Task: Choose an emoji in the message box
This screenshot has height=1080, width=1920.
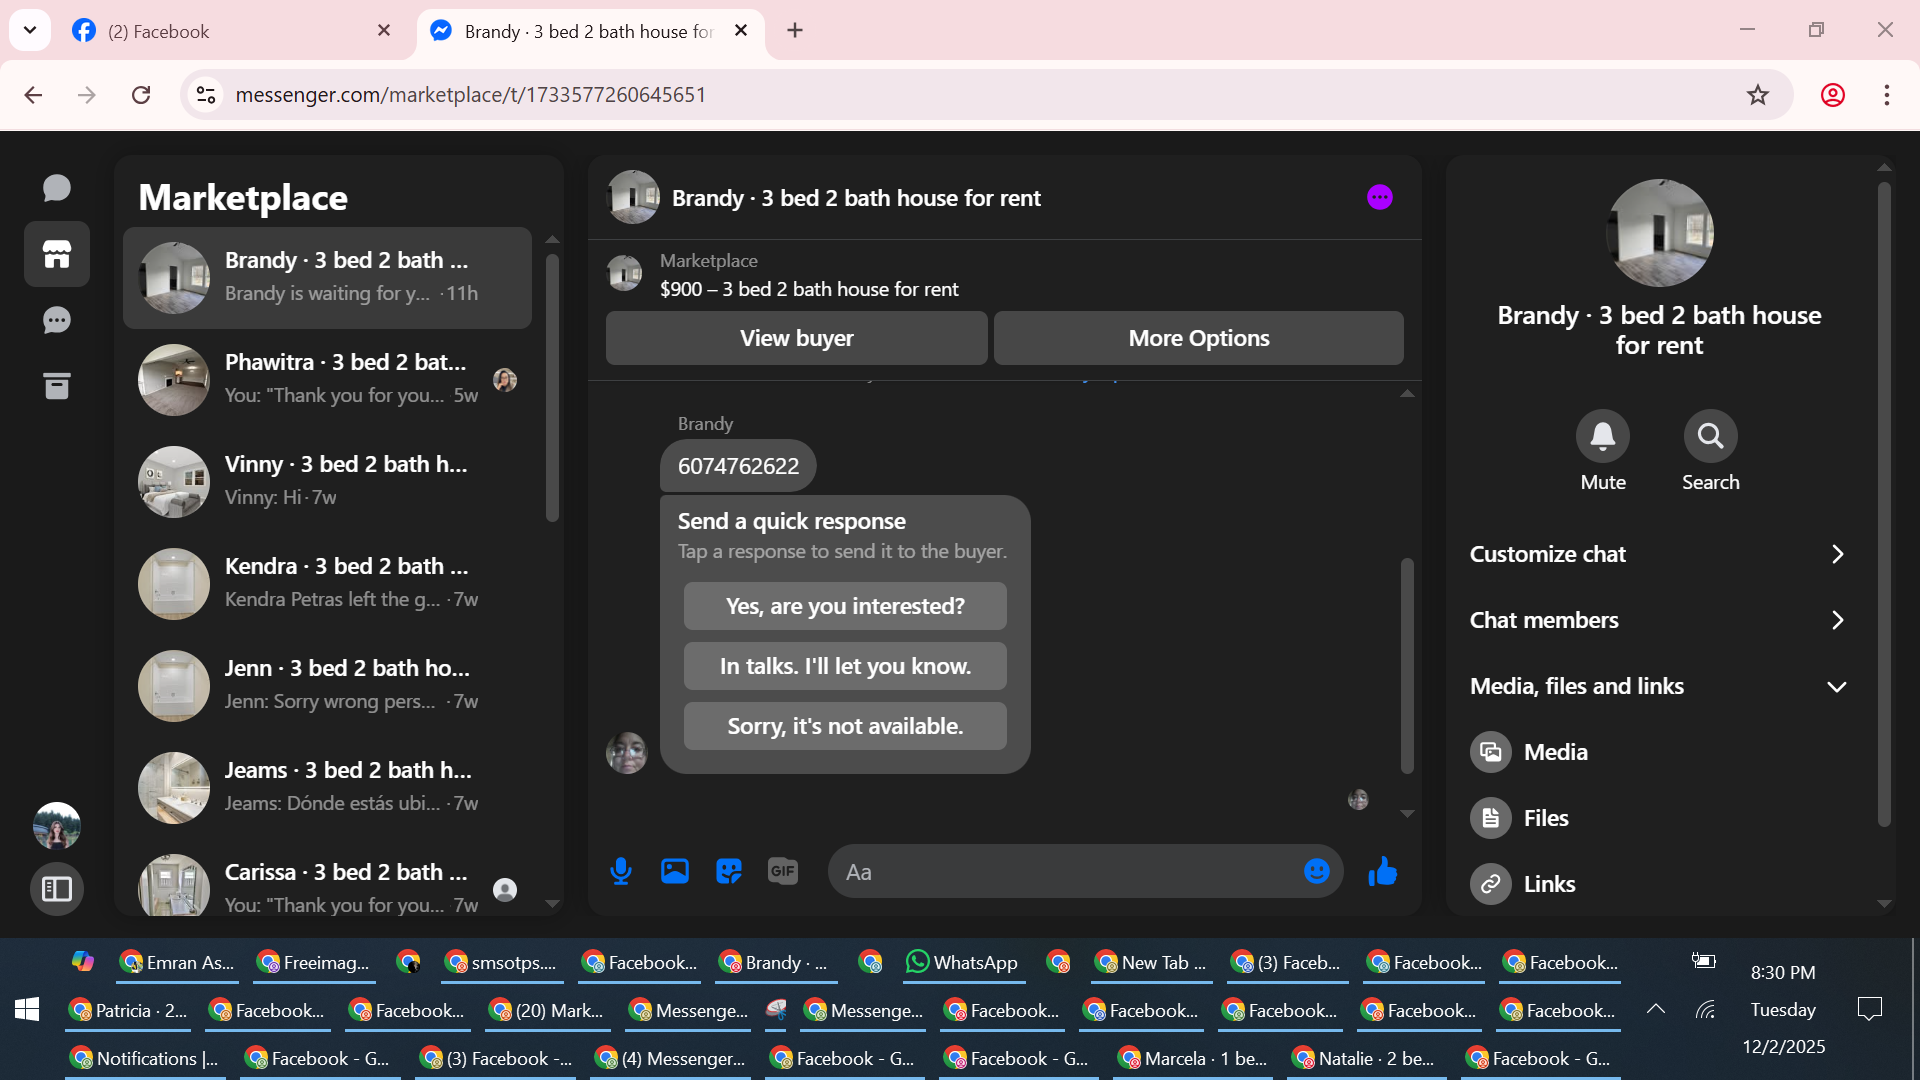Action: (x=1316, y=872)
